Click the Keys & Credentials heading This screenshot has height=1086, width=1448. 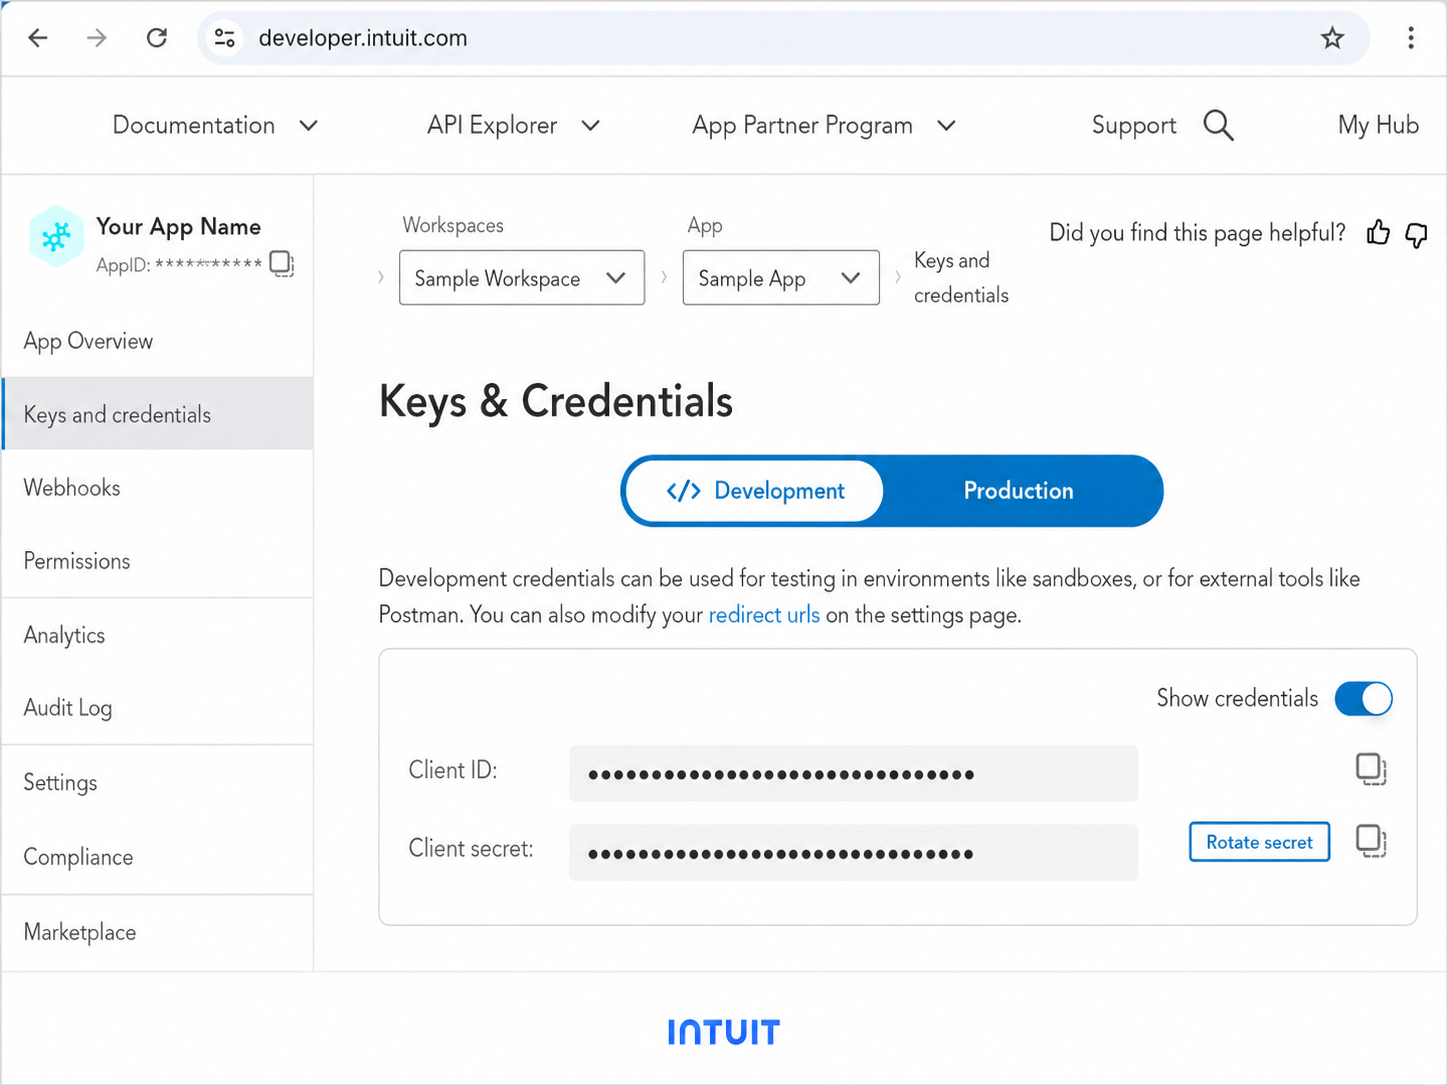[556, 402]
